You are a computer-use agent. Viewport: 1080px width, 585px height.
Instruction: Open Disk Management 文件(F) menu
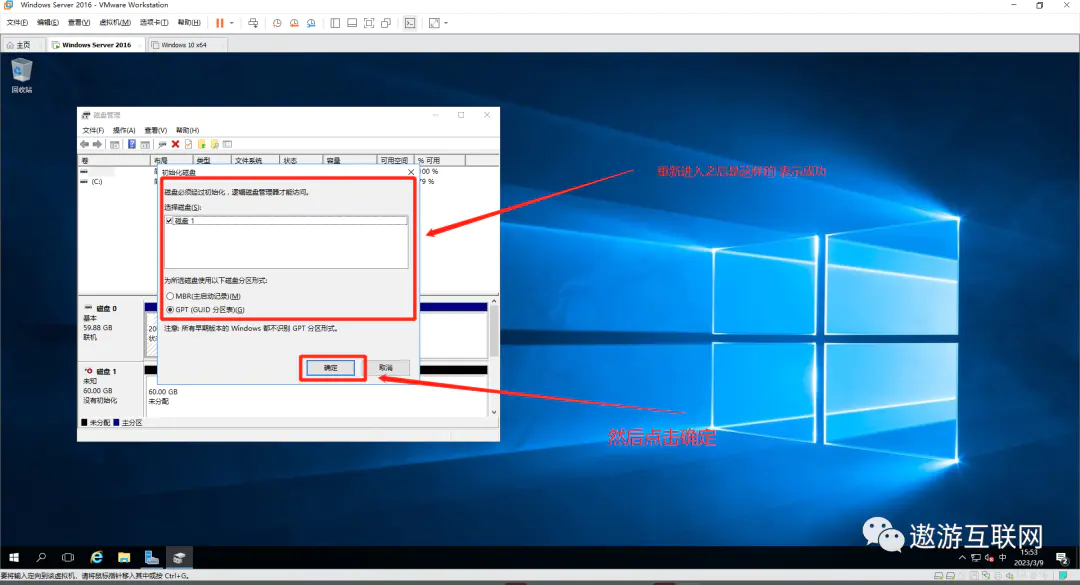93,130
